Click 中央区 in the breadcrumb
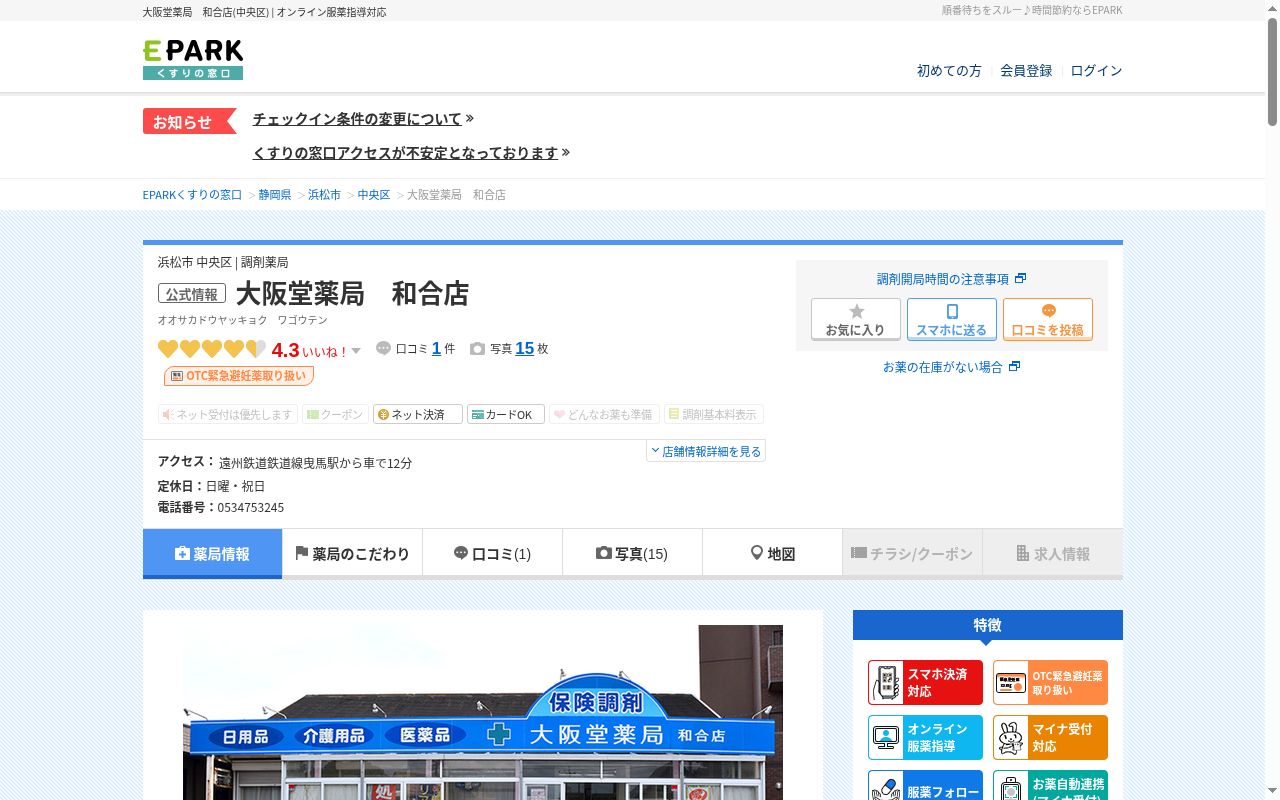Screen dimensions: 1280x800 click(374, 194)
